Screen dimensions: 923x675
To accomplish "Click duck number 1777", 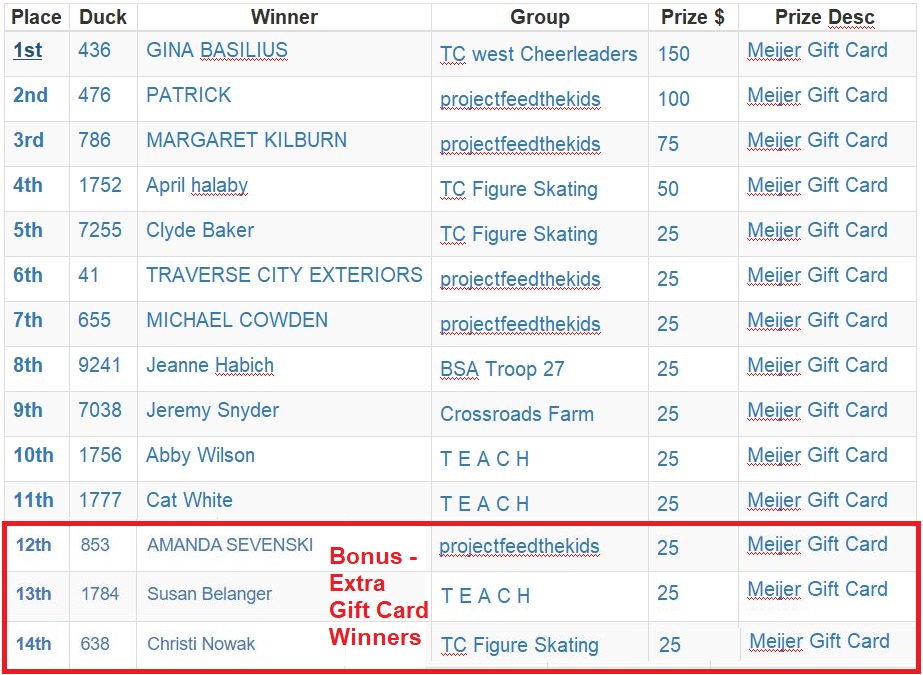I will coord(100,500).
